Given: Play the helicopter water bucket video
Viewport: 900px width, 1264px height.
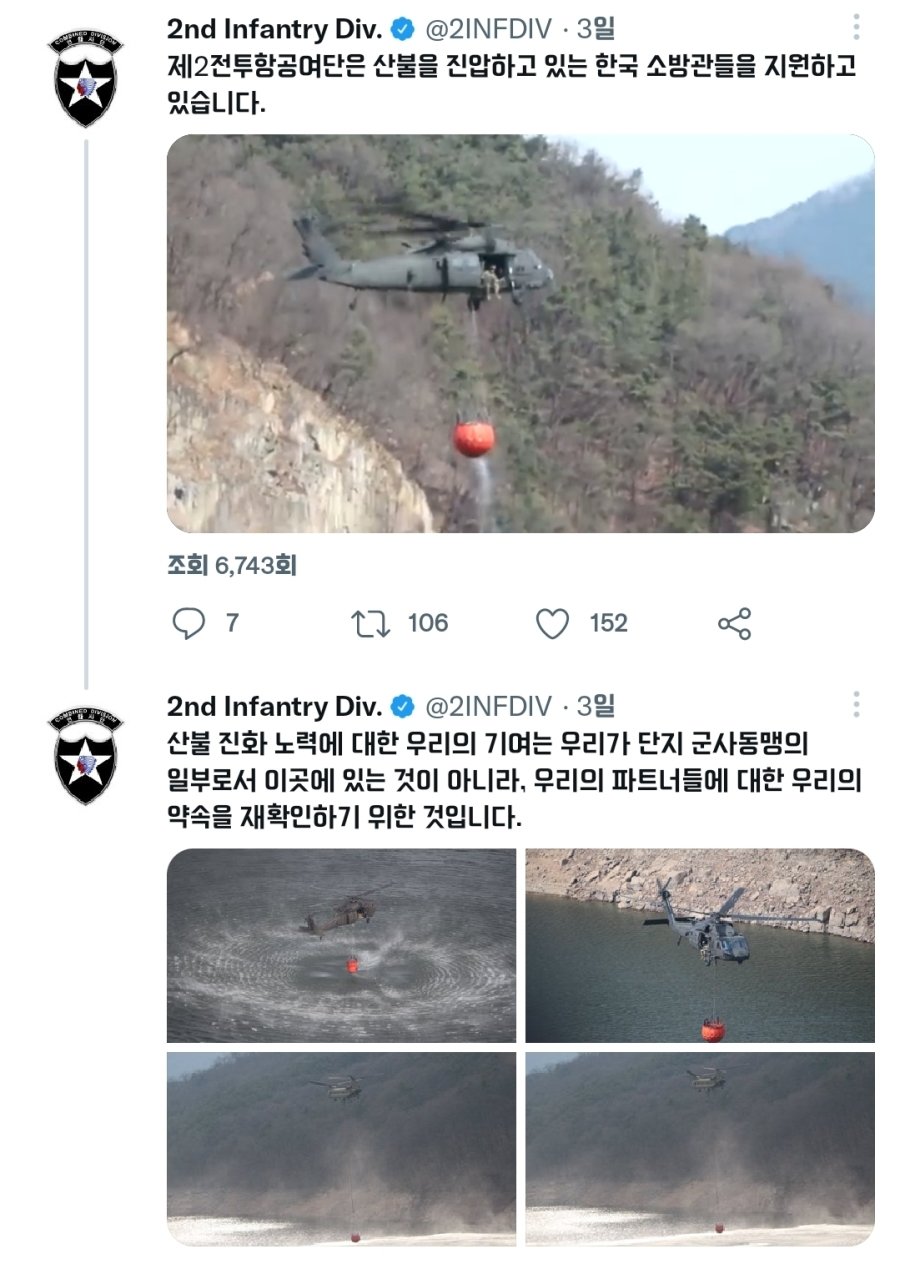Looking at the screenshot, I should [520, 333].
